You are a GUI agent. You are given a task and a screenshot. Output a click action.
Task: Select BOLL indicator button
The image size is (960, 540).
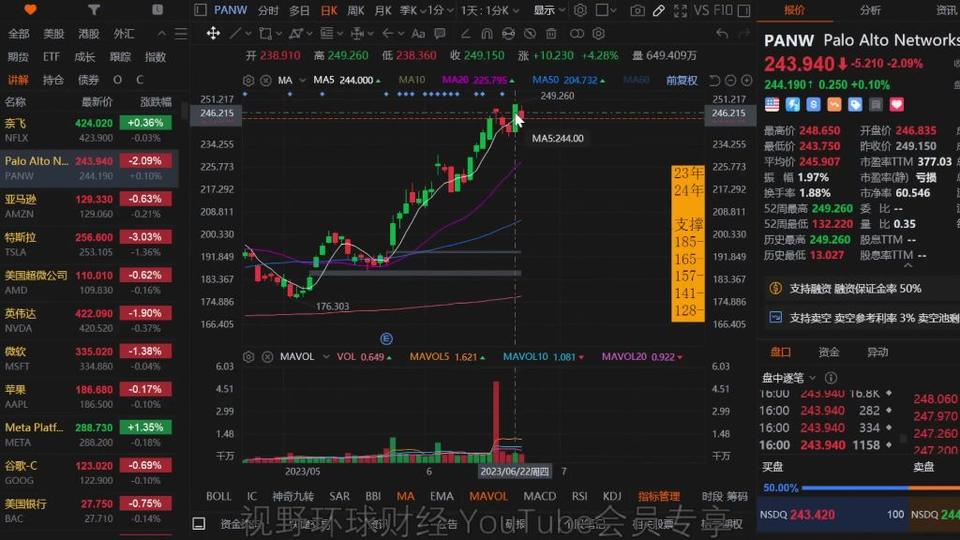(x=219, y=496)
